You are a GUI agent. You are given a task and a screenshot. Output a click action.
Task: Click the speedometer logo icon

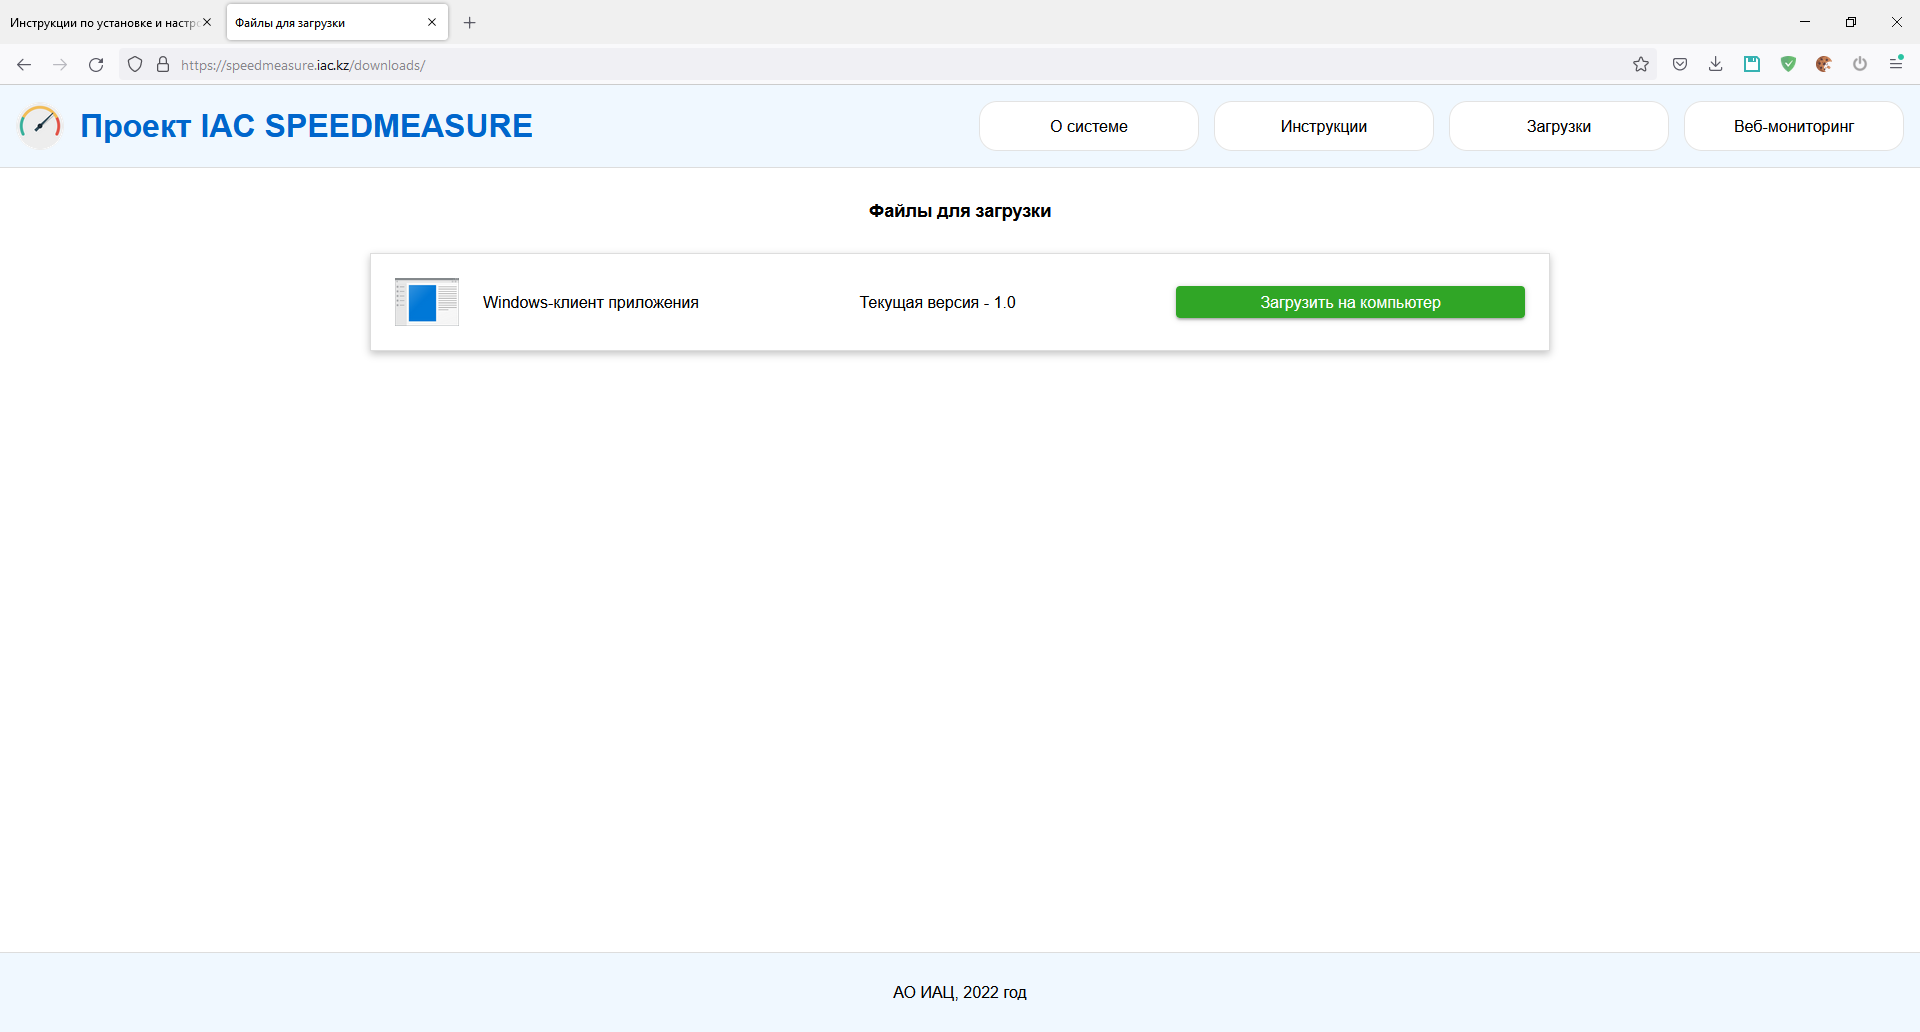click(x=41, y=126)
